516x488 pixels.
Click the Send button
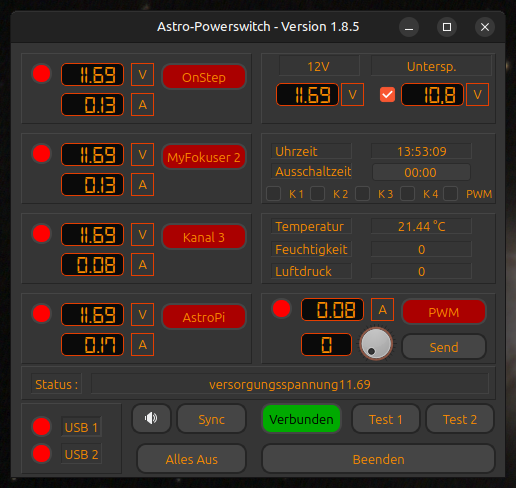click(x=444, y=347)
